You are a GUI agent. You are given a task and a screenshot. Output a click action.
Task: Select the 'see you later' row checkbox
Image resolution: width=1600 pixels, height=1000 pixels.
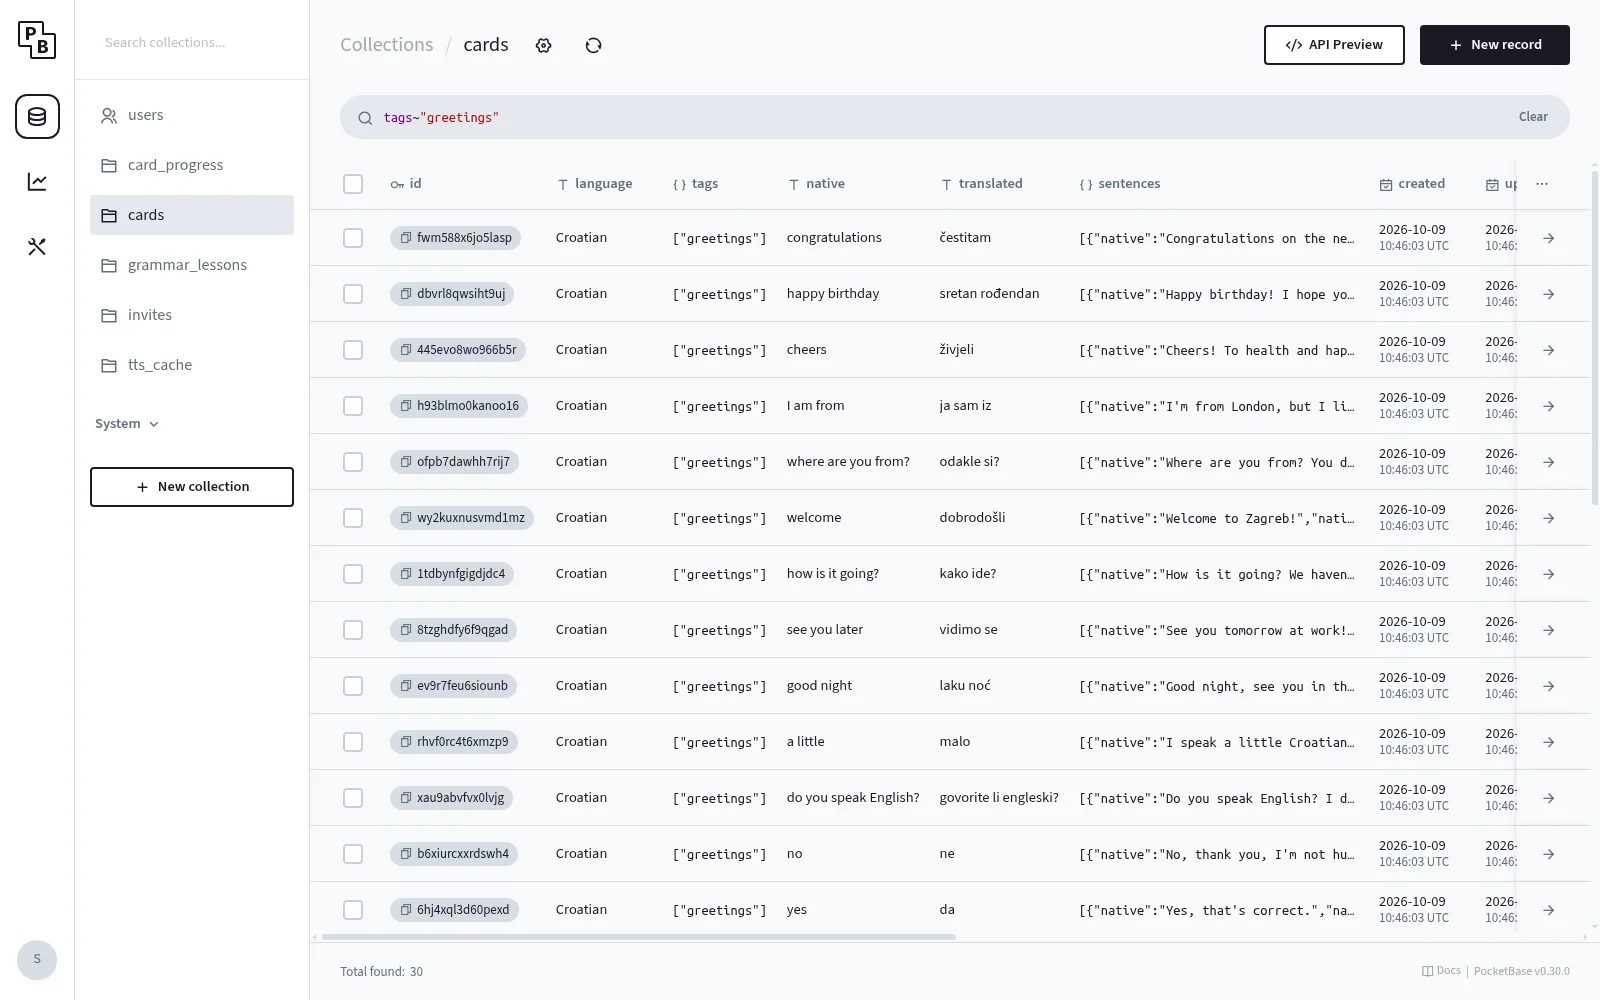click(353, 630)
